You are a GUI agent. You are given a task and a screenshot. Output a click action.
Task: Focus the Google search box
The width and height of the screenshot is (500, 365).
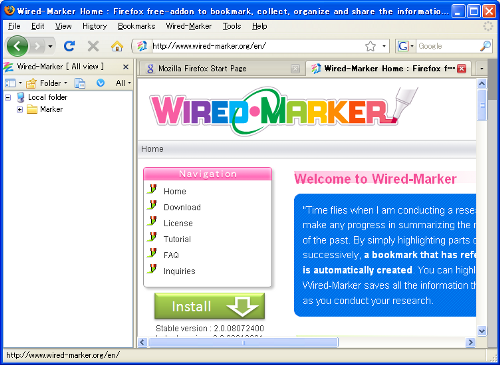click(447, 46)
